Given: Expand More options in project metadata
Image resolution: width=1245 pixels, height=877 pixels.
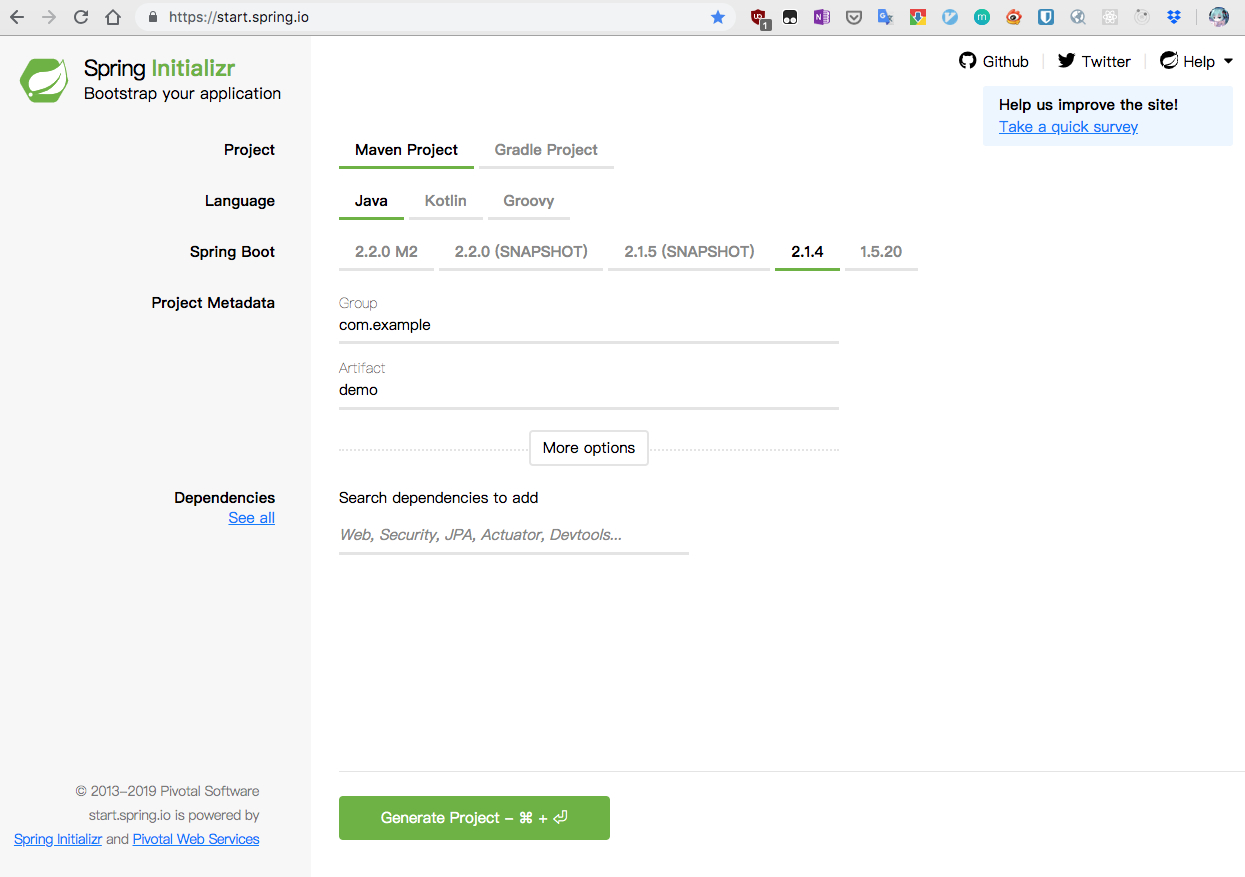Looking at the screenshot, I should 588,448.
